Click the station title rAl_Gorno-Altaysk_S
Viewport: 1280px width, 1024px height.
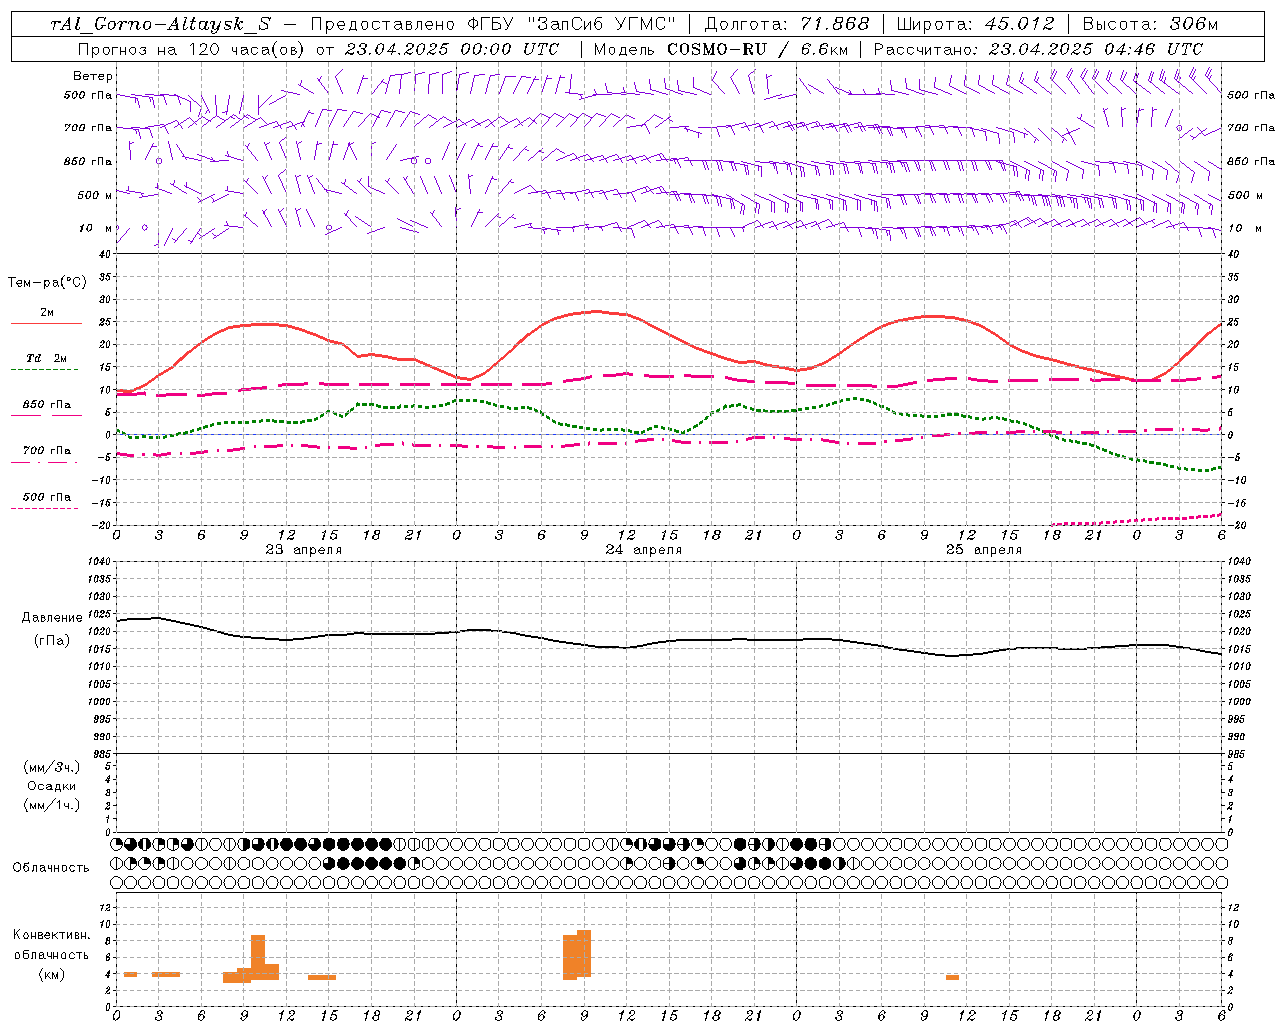pos(160,25)
